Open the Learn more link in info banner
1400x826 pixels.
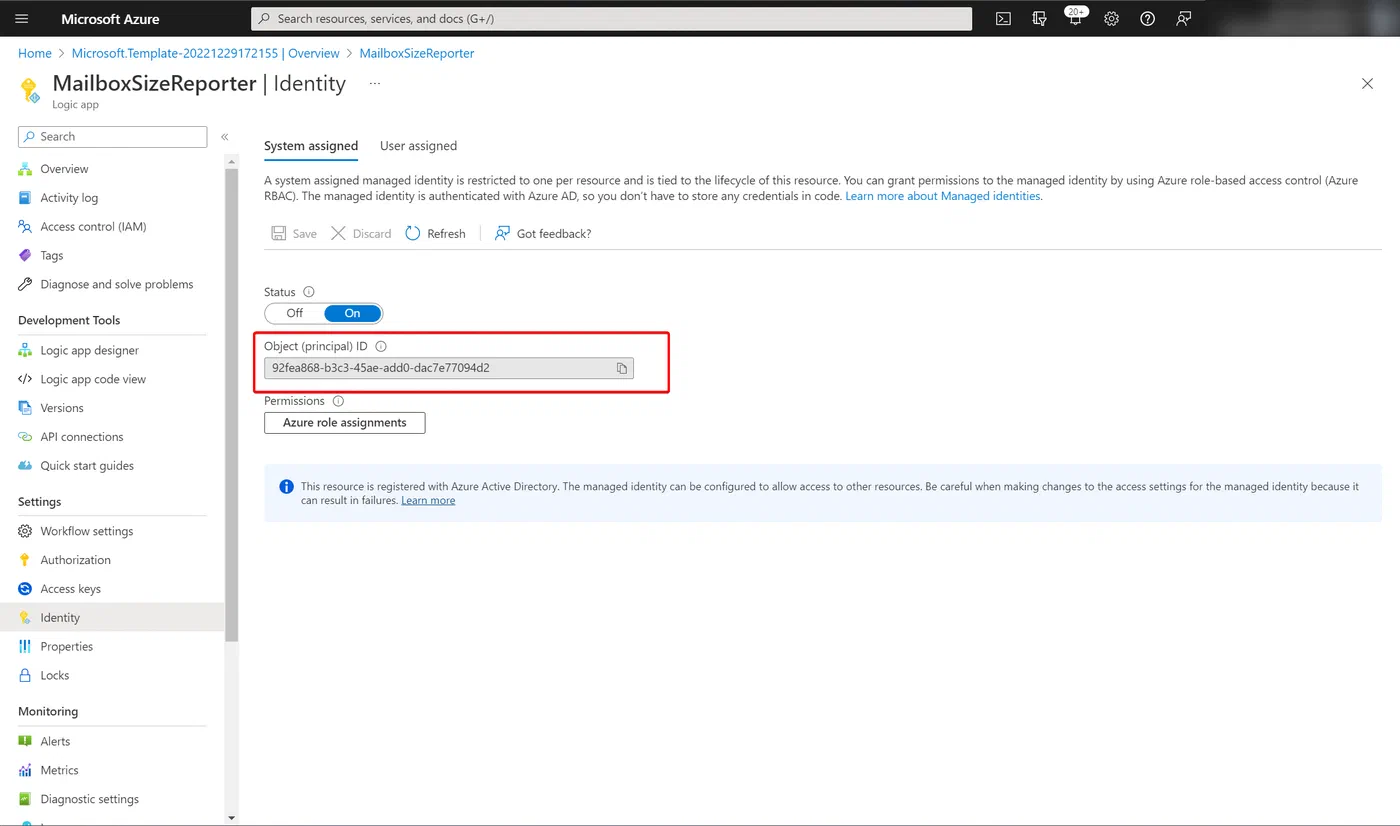coord(428,500)
